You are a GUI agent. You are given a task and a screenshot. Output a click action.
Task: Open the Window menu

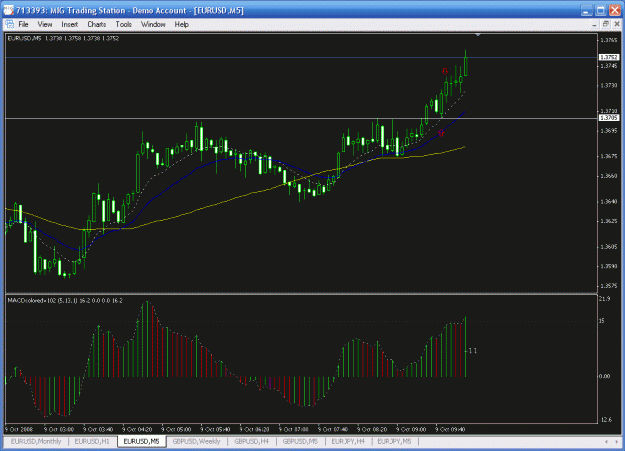coord(153,24)
